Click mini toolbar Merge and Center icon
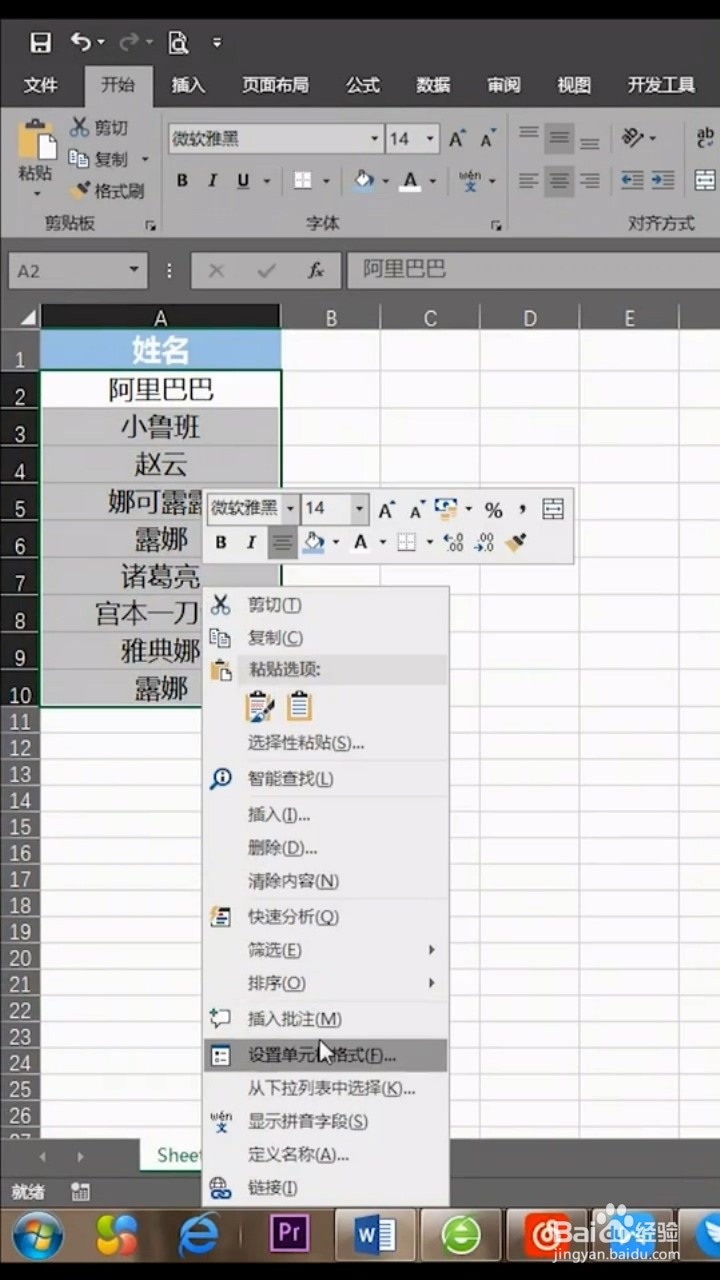720x1280 pixels. click(553, 510)
